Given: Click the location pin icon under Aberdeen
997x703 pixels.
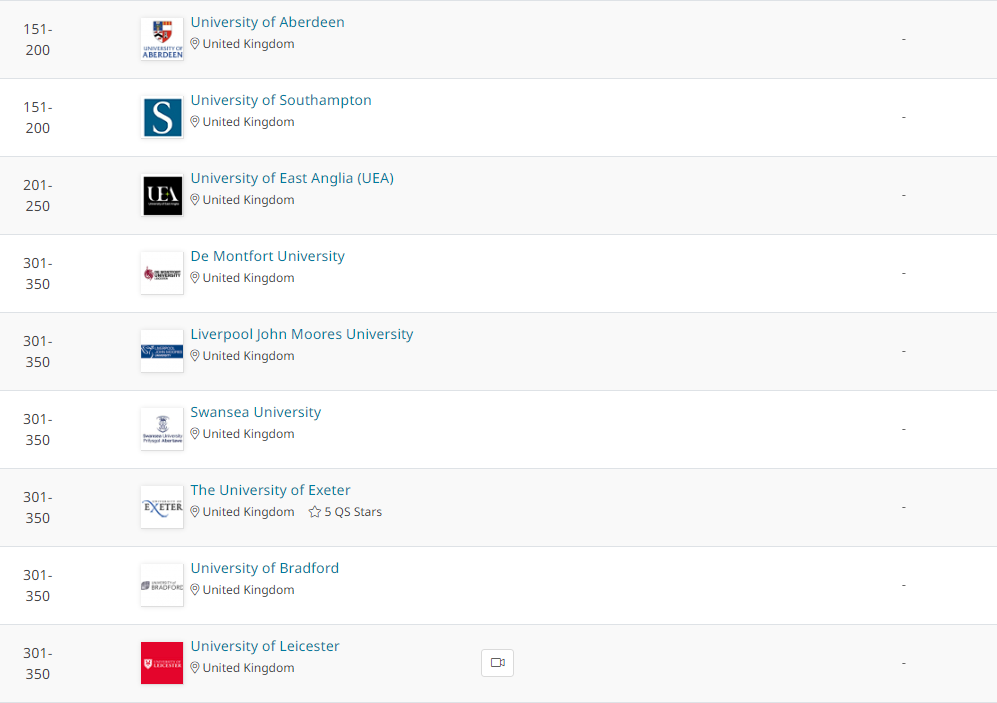Looking at the screenshot, I should 195,44.
